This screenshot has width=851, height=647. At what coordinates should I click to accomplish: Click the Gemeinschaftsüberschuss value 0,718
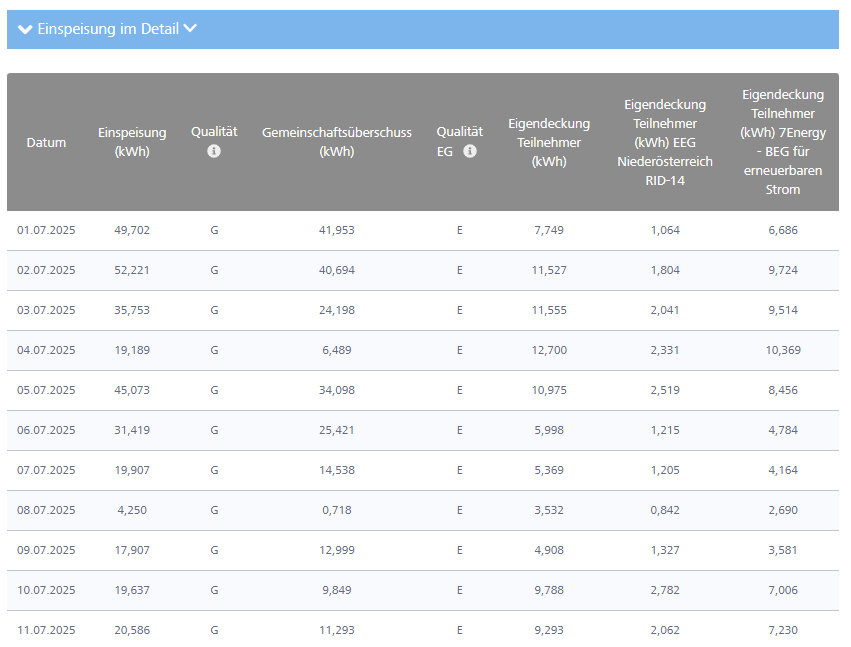pyautogui.click(x=337, y=510)
